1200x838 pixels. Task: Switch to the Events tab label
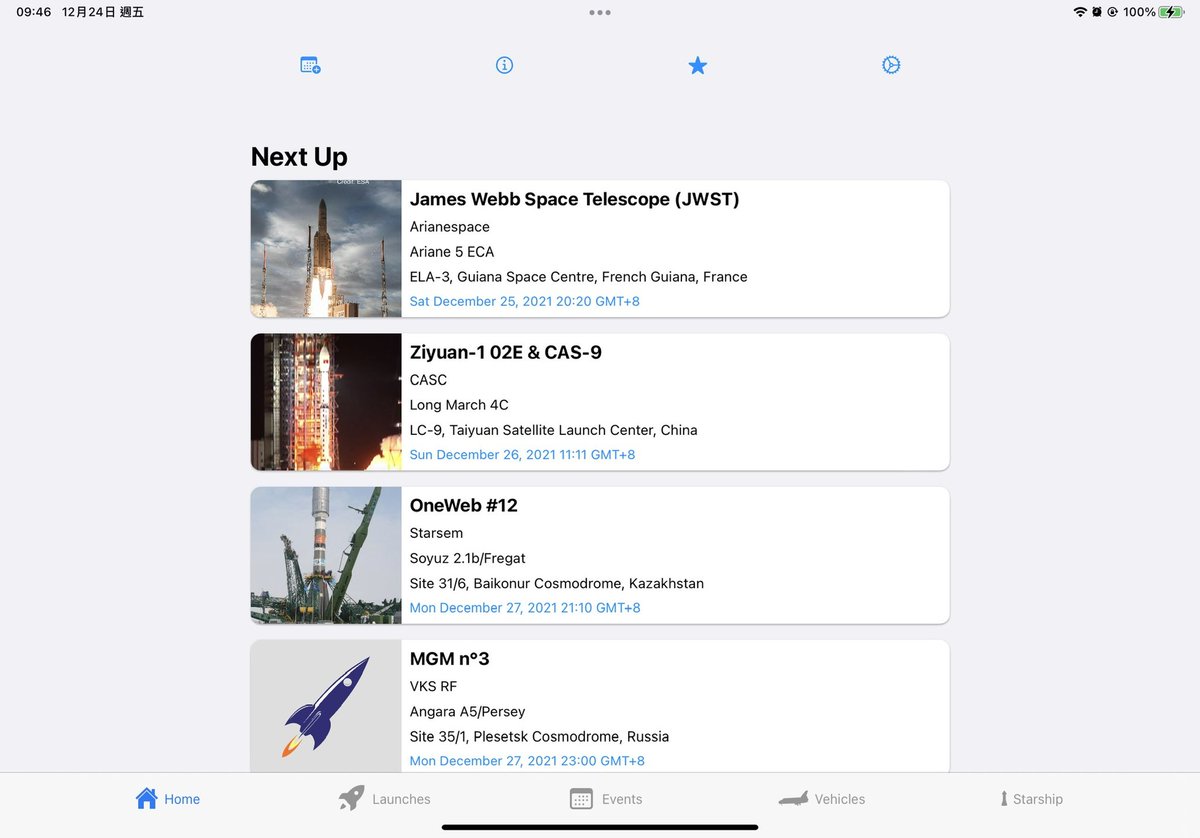click(622, 799)
